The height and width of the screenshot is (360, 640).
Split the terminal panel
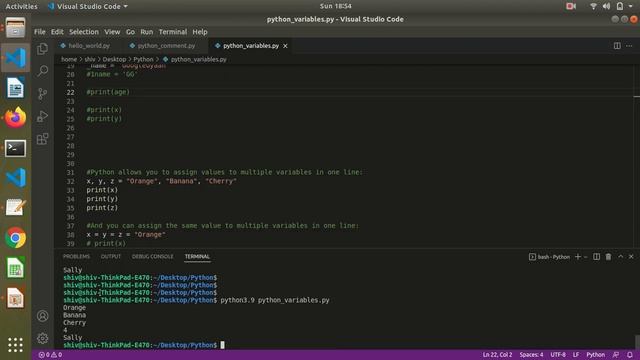click(x=596, y=257)
